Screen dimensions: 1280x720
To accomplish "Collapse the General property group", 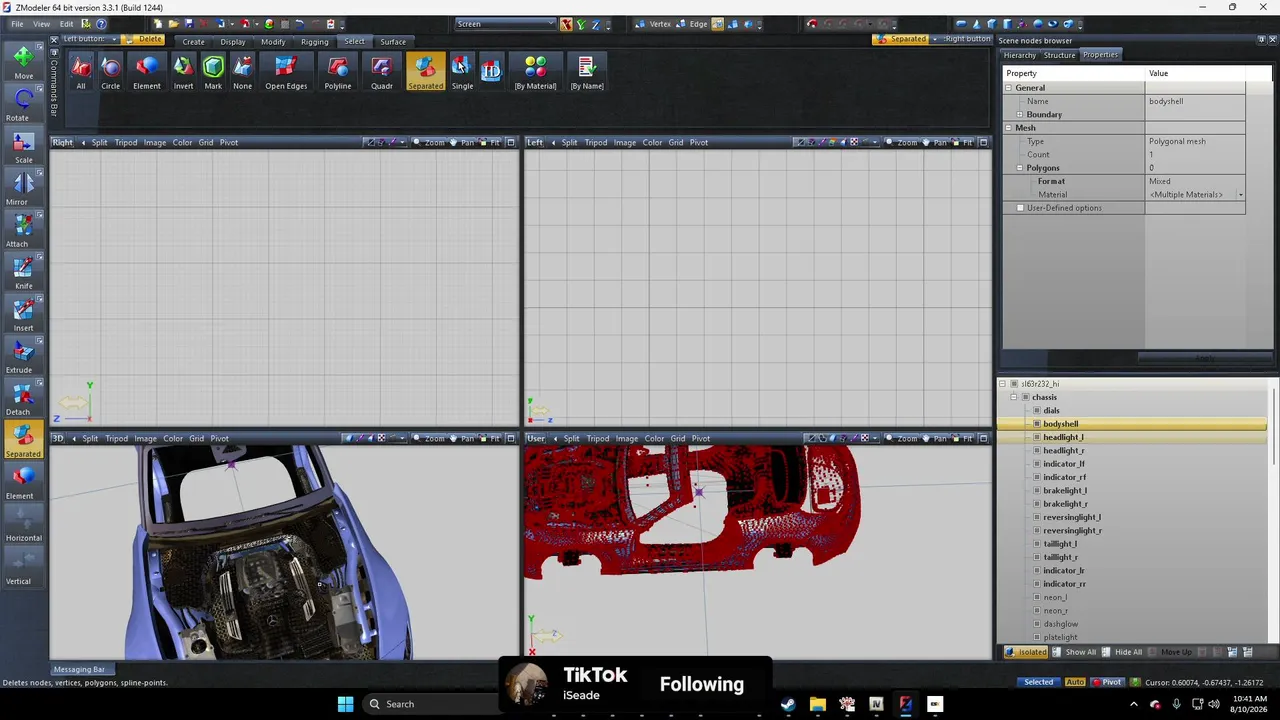I will point(1008,88).
